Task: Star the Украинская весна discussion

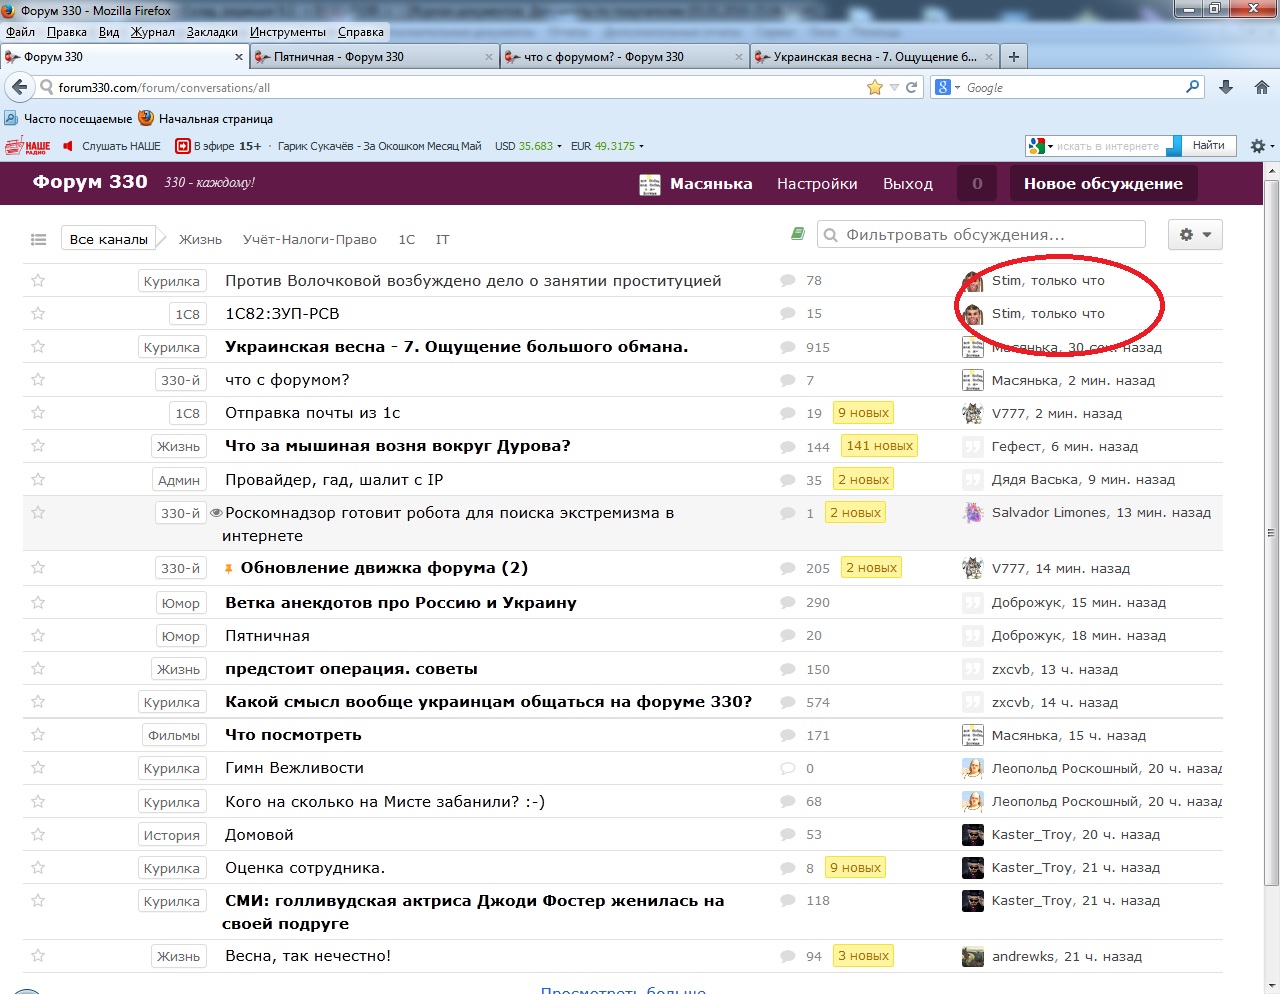Action: (38, 347)
